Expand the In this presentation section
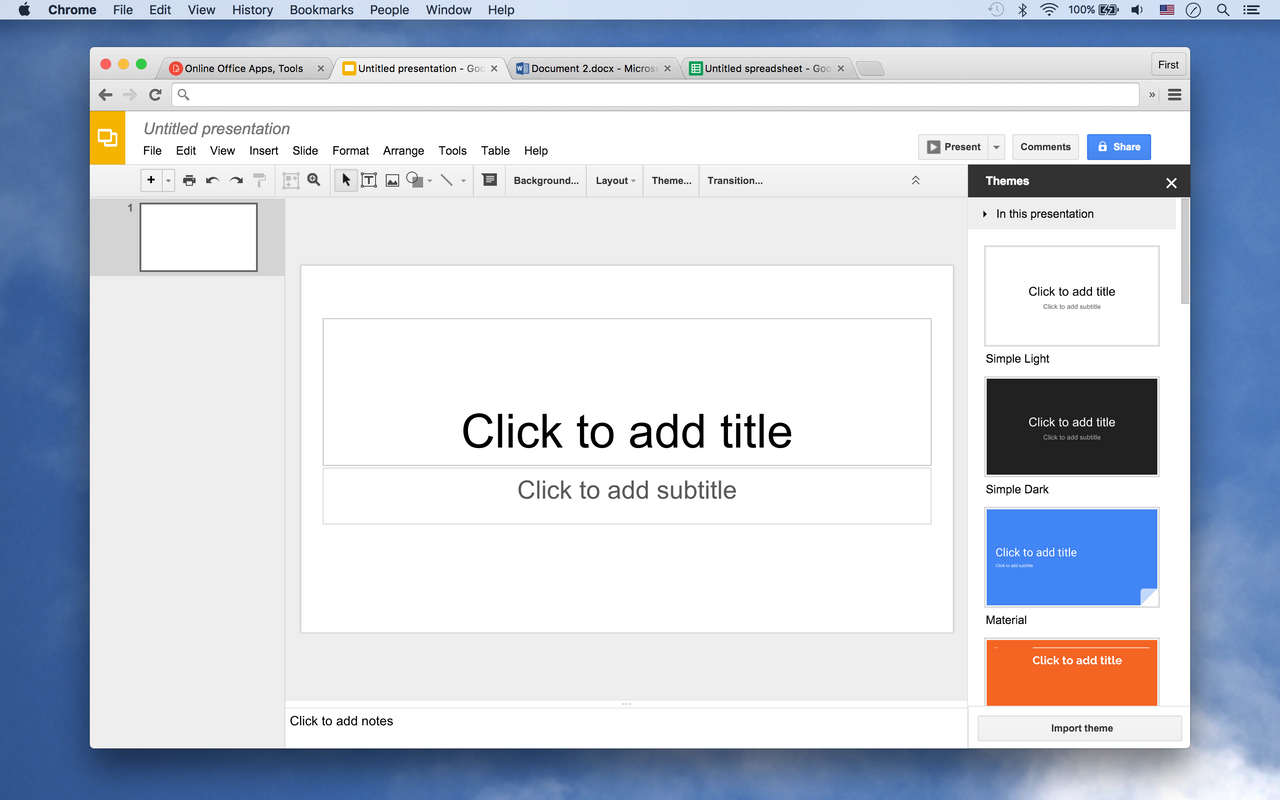1280x800 pixels. (985, 213)
